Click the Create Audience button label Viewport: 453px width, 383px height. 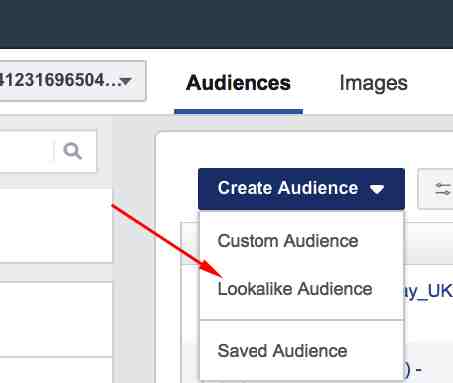pos(288,188)
